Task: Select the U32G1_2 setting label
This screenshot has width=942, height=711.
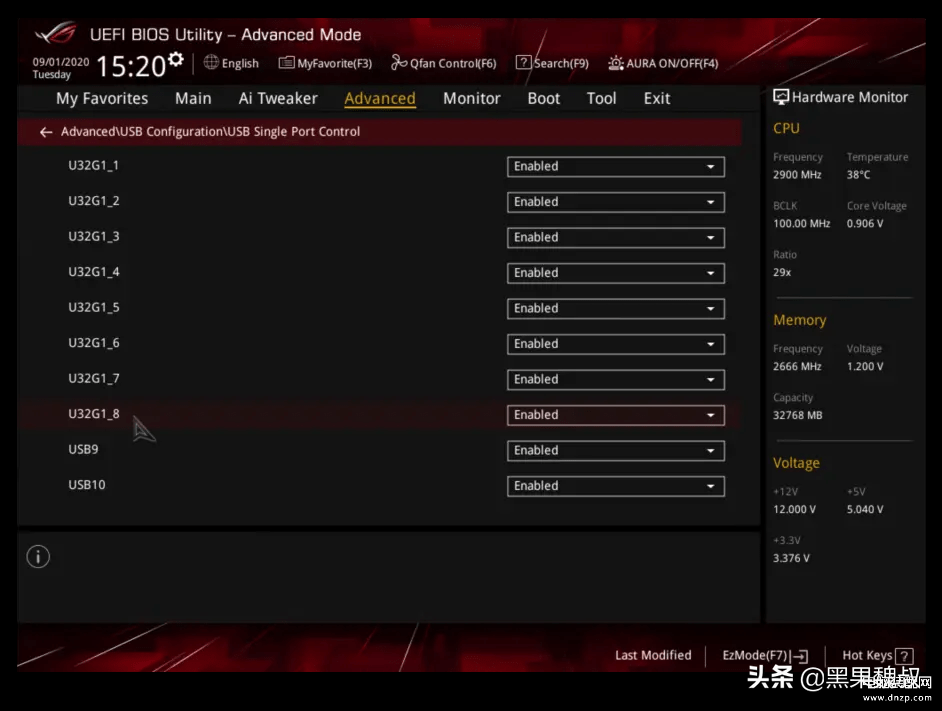Action: [x=94, y=201]
